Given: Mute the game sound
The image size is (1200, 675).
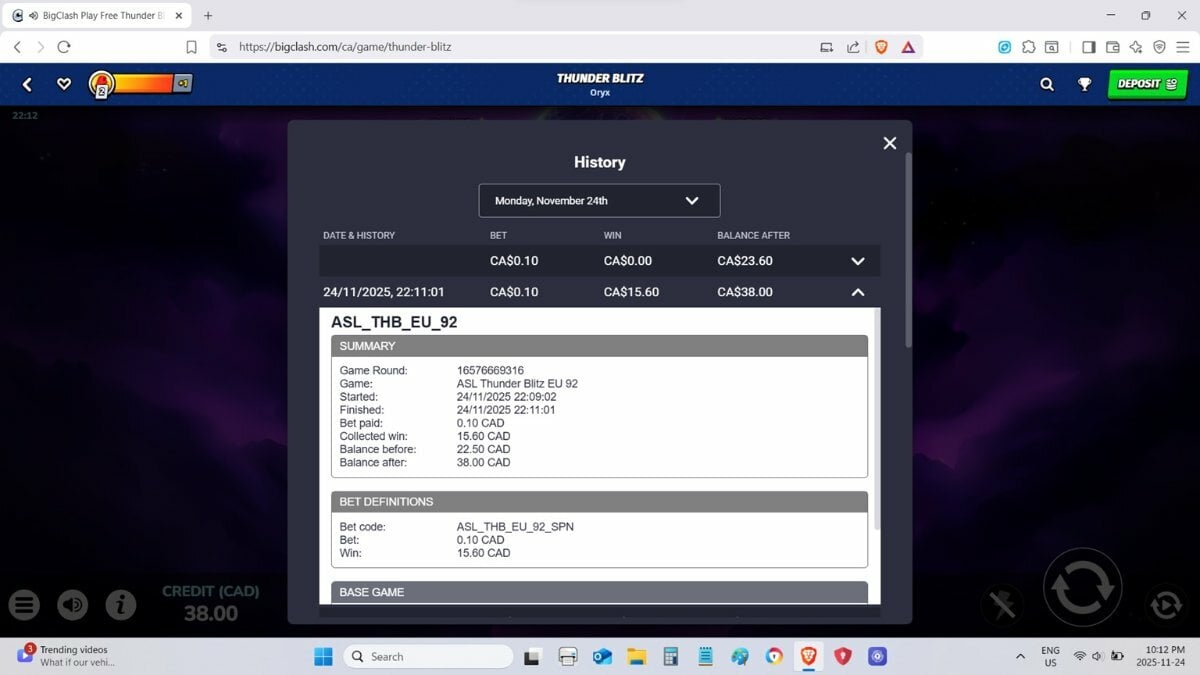Looking at the screenshot, I should tap(72, 604).
